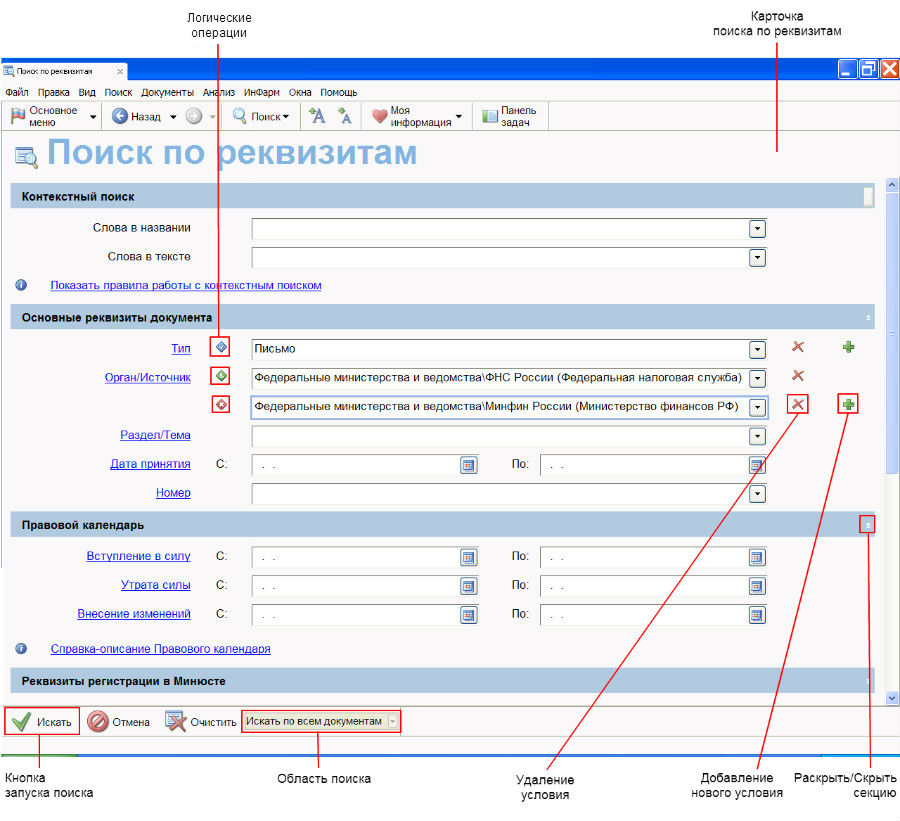Click the greyed forward navigation arrow icon
Screen dimensions: 900x821
194,117
